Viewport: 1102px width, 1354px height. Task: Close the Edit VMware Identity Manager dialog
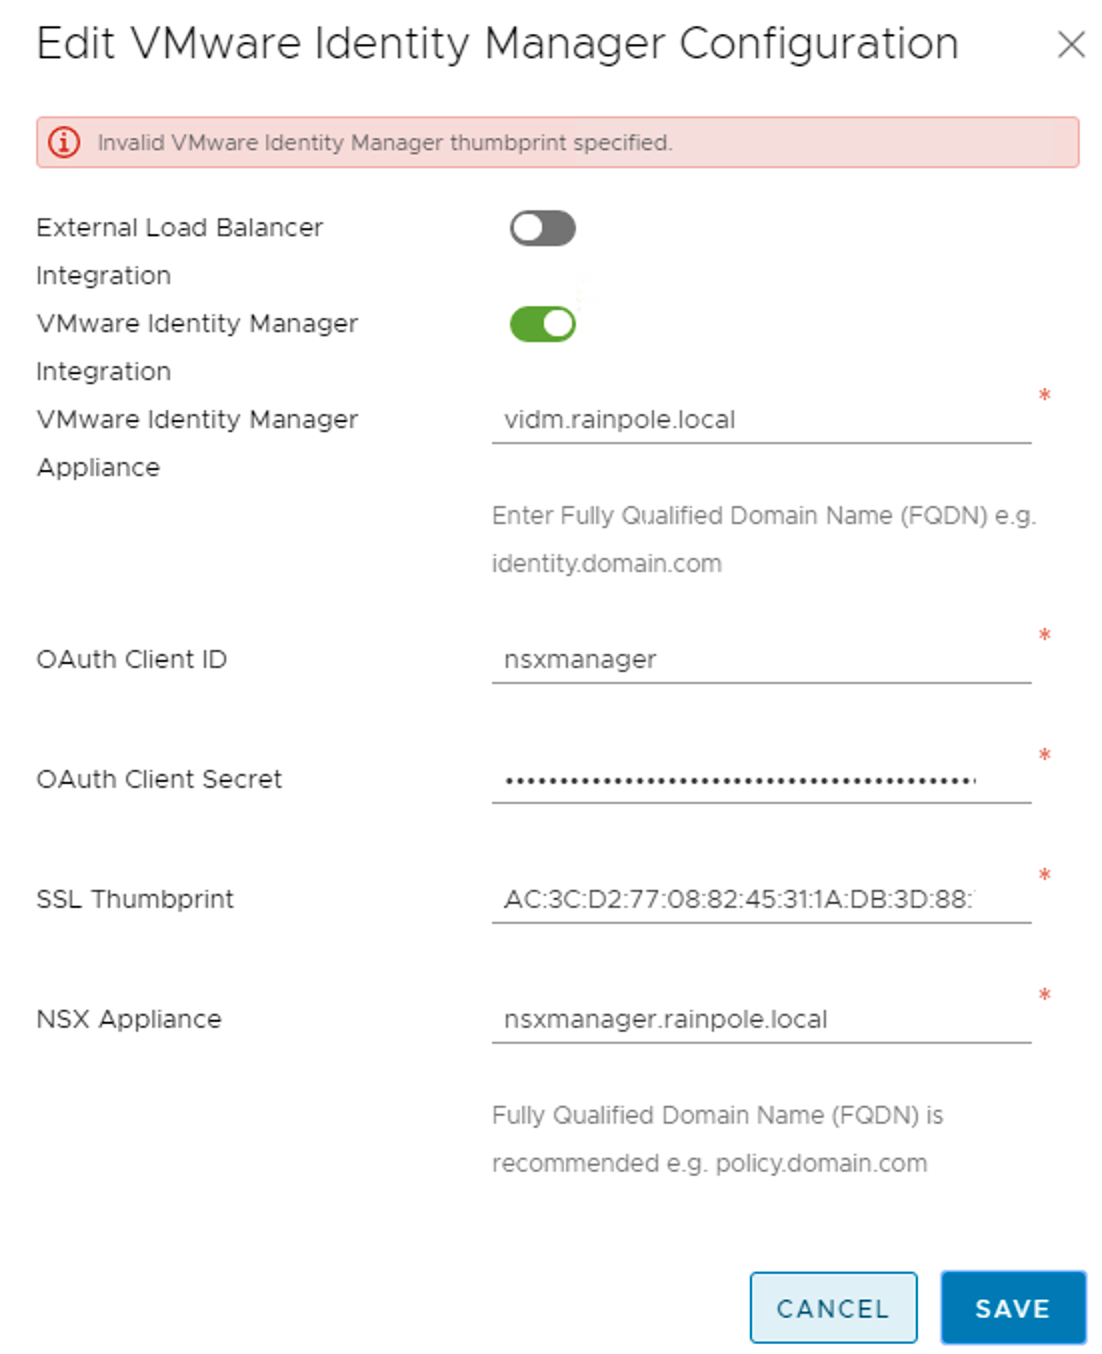point(1071,44)
